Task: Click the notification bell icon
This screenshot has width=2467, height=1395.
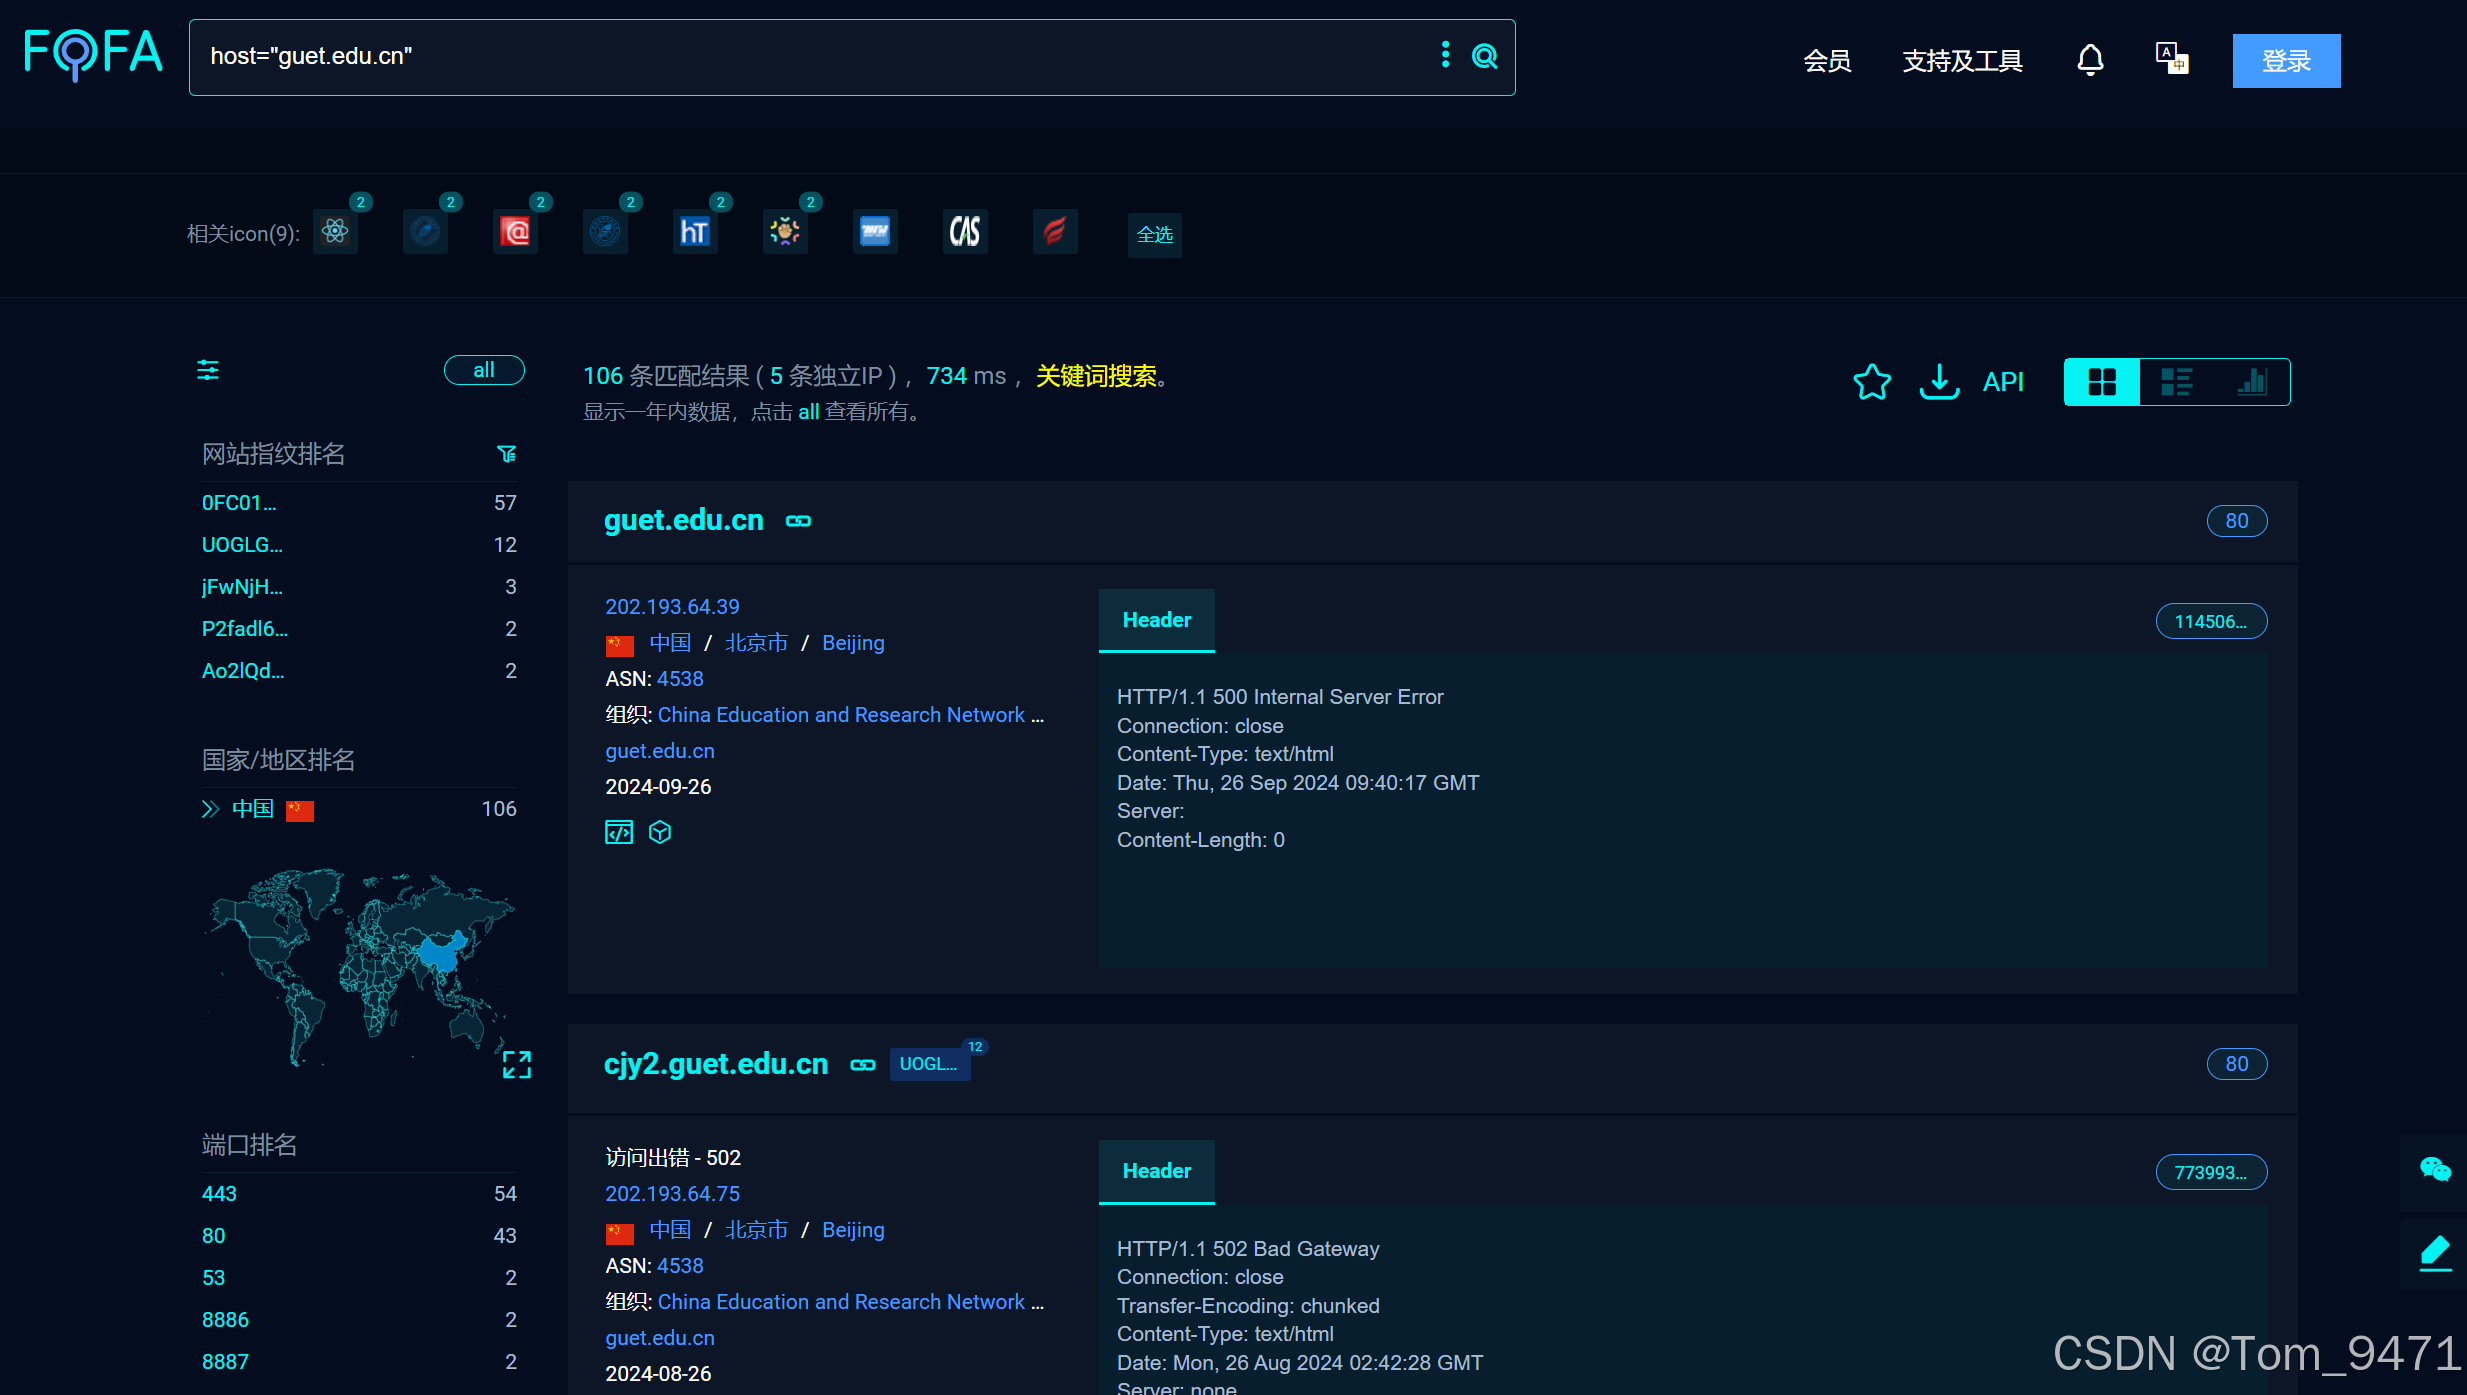Action: (2090, 60)
